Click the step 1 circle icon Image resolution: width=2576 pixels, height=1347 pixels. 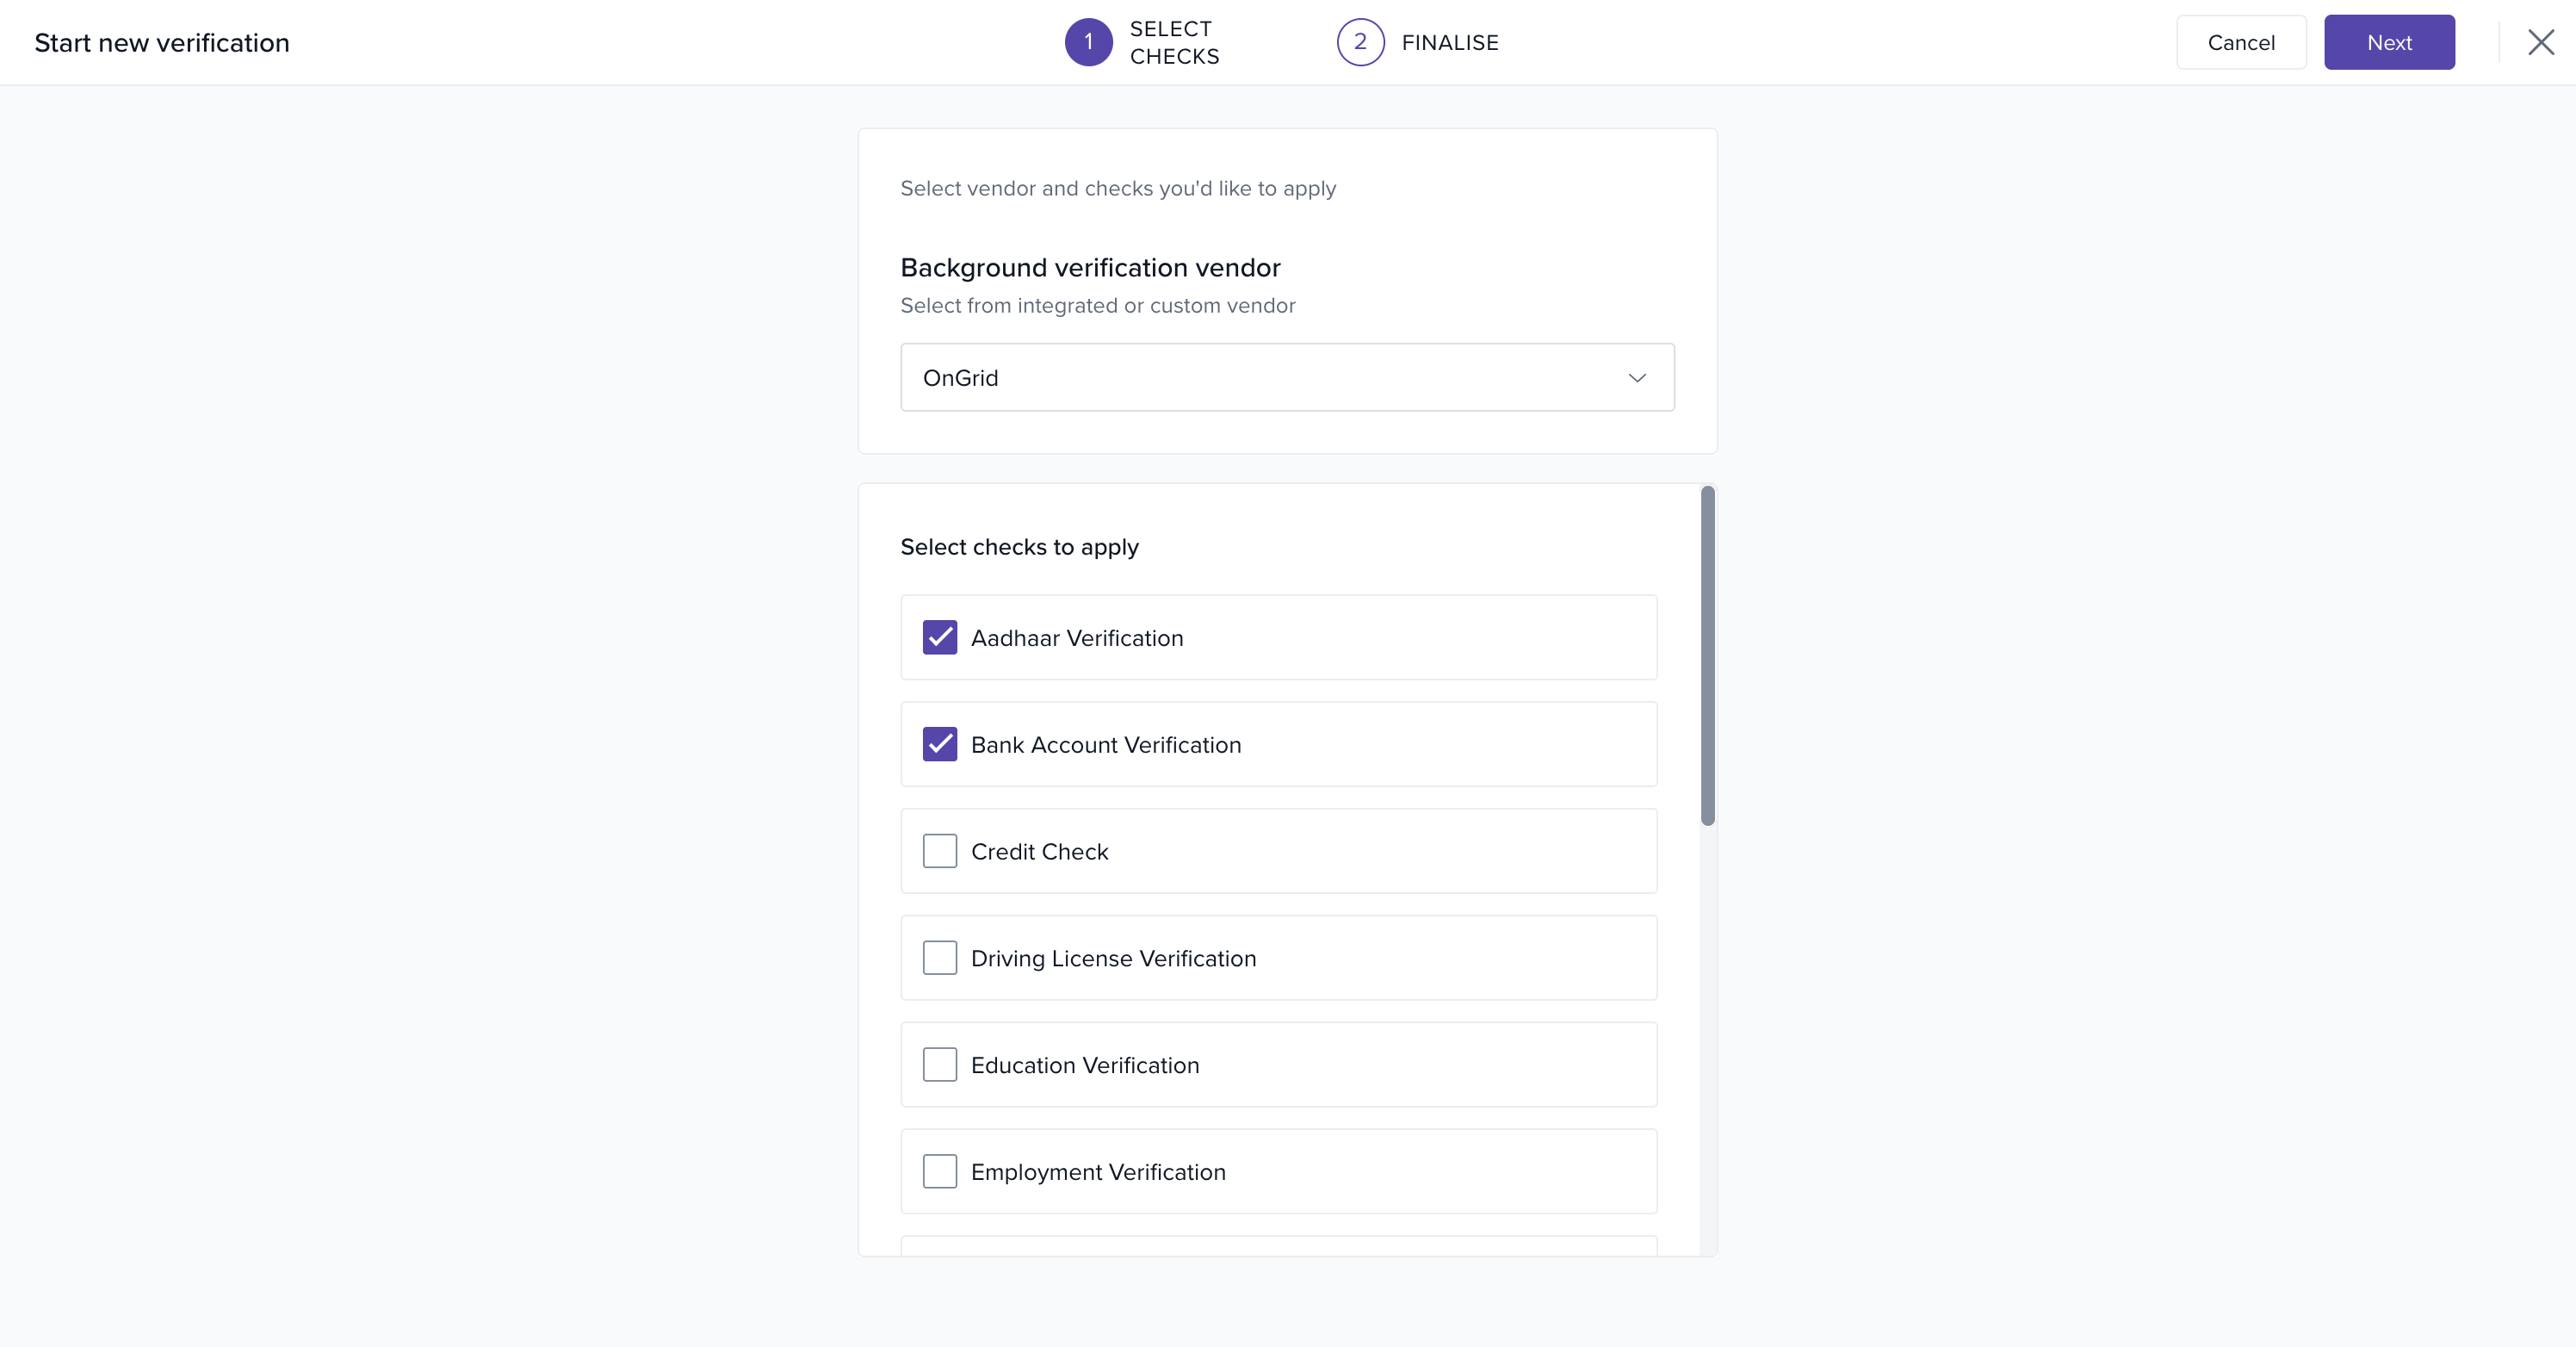point(1088,42)
